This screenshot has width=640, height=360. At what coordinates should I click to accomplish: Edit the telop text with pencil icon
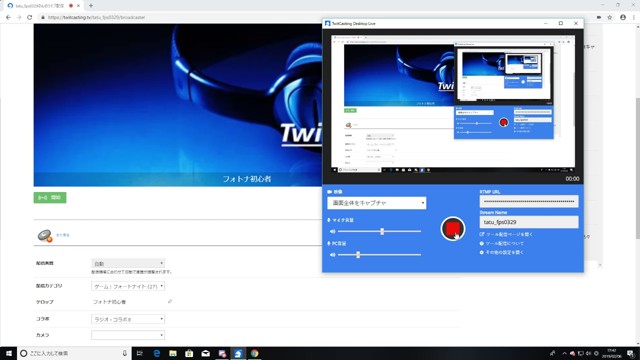(170, 302)
